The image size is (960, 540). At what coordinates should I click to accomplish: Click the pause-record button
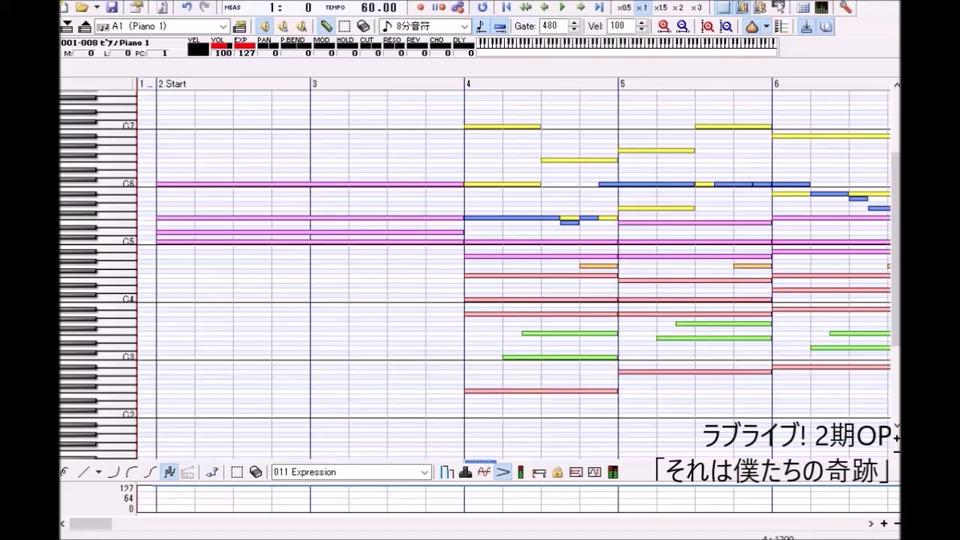438,7
